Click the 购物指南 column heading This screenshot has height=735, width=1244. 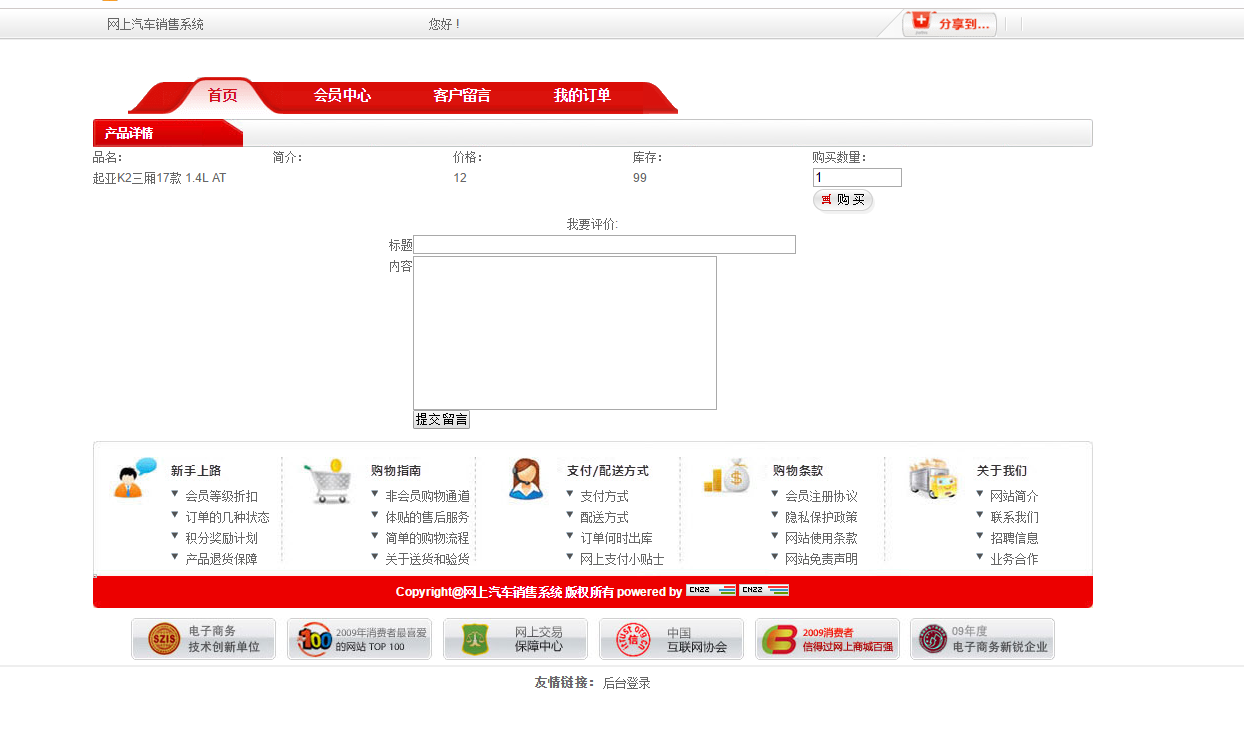(396, 470)
